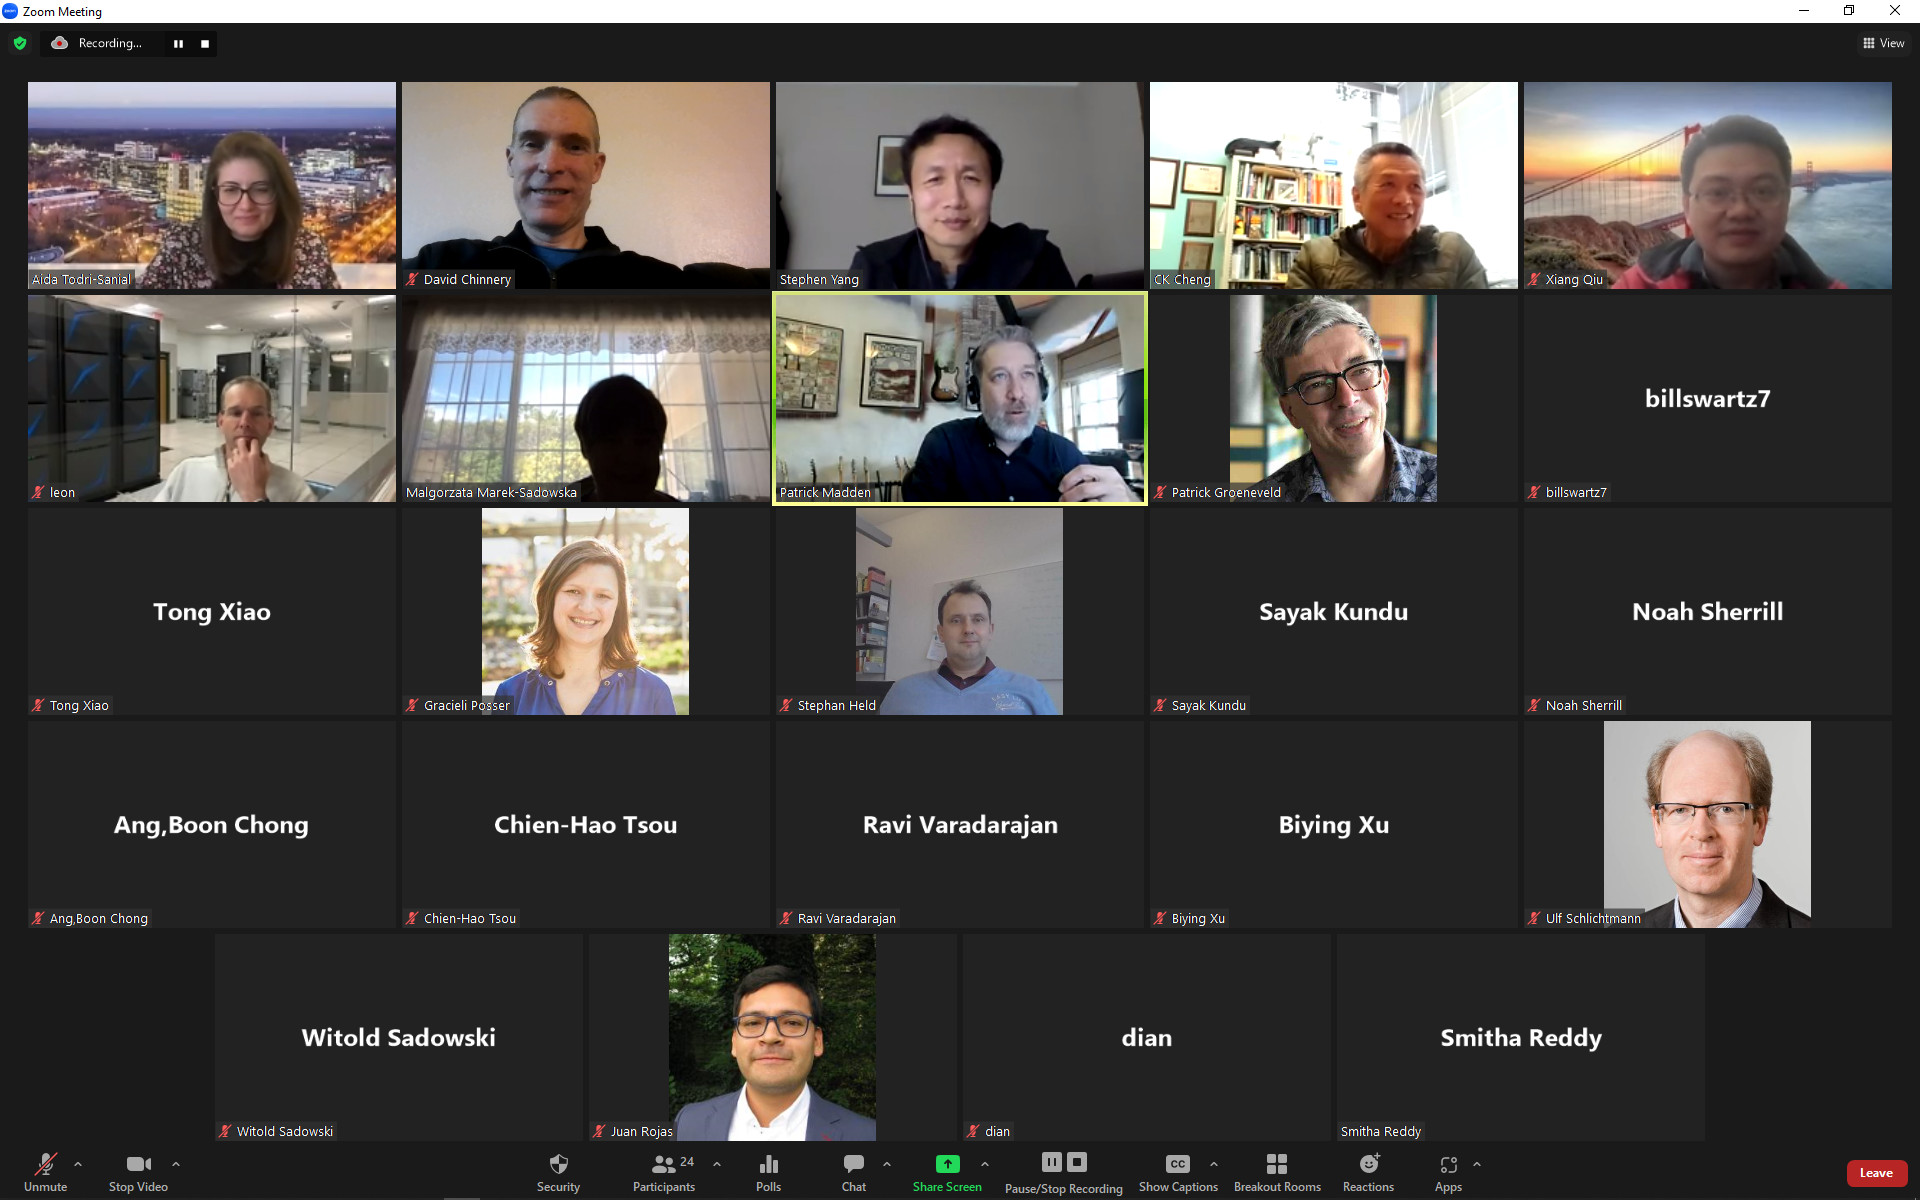Expand the audio options arrow beside Unmute

pyautogui.click(x=78, y=1164)
